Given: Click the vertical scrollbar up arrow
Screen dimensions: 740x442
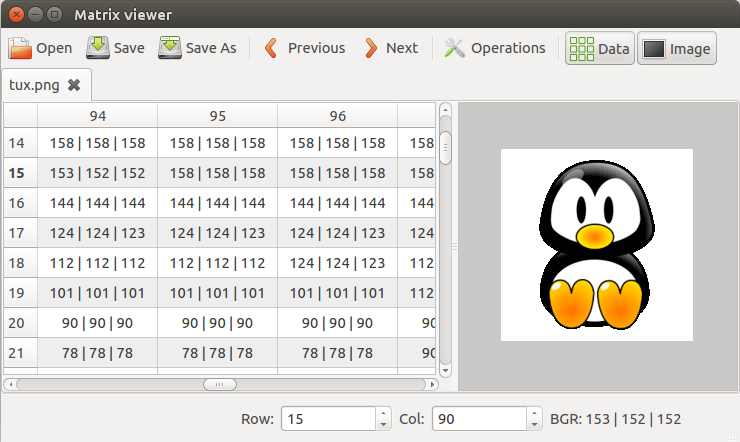Looking at the screenshot, I should click(x=445, y=110).
